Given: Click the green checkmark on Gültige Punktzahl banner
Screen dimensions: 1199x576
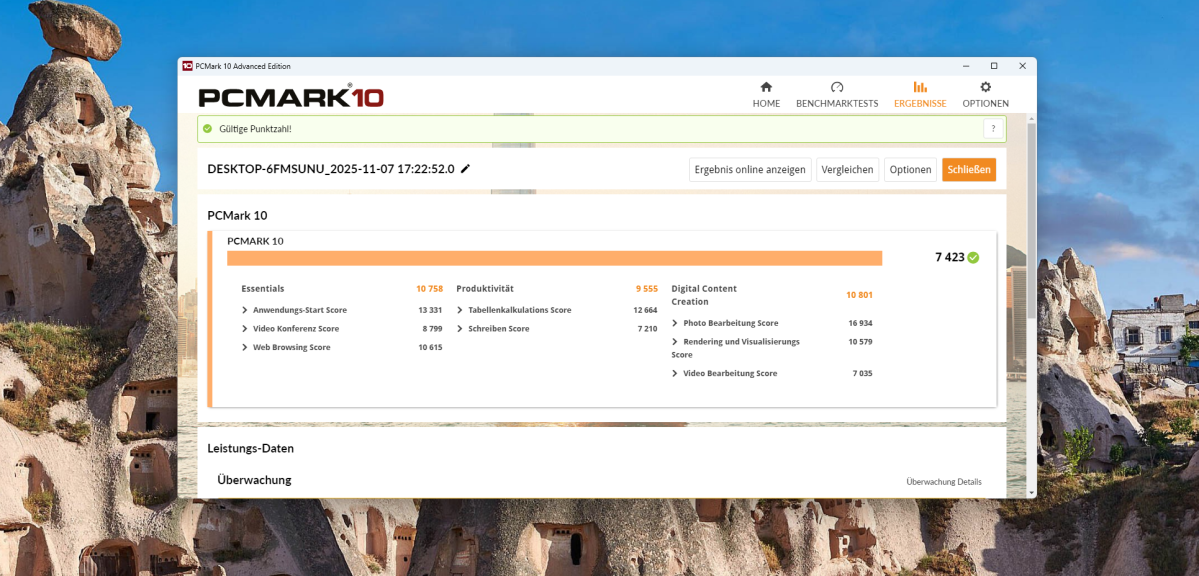Looking at the screenshot, I should click(x=209, y=128).
